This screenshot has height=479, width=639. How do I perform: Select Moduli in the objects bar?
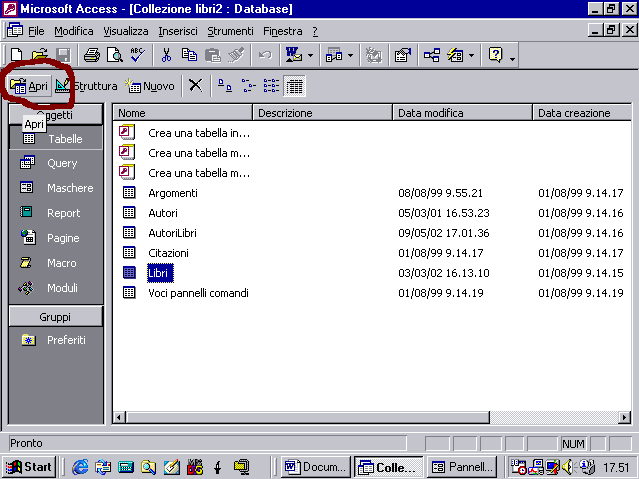tap(56, 288)
